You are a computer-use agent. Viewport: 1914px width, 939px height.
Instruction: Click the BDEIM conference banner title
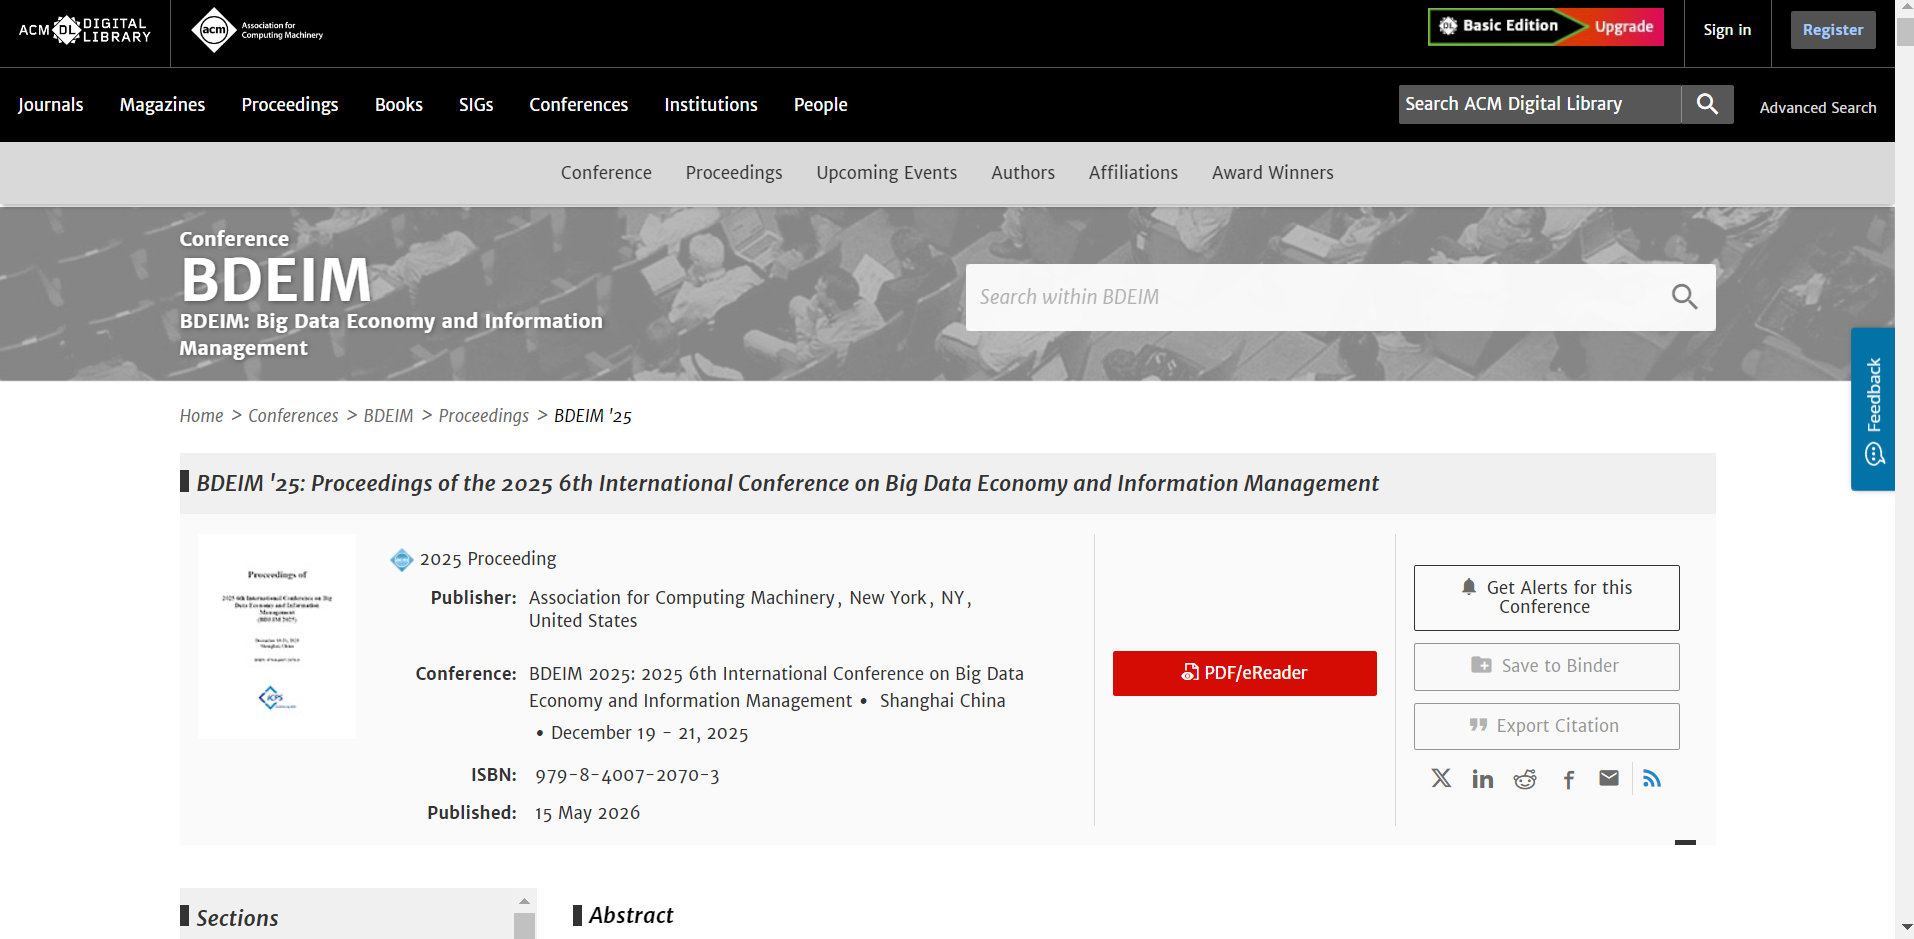coord(276,280)
